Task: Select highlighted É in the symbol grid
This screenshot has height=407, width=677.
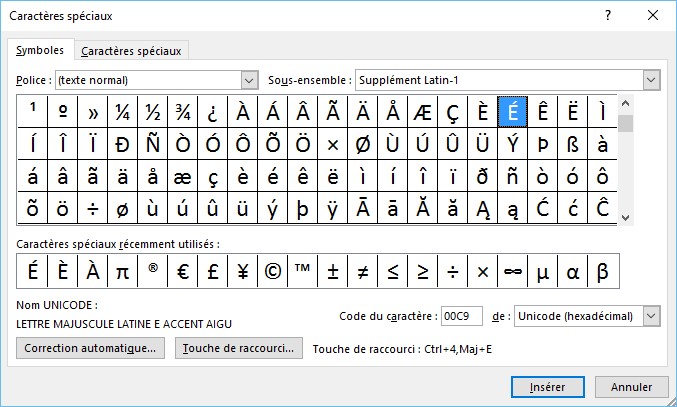Action: click(512, 112)
